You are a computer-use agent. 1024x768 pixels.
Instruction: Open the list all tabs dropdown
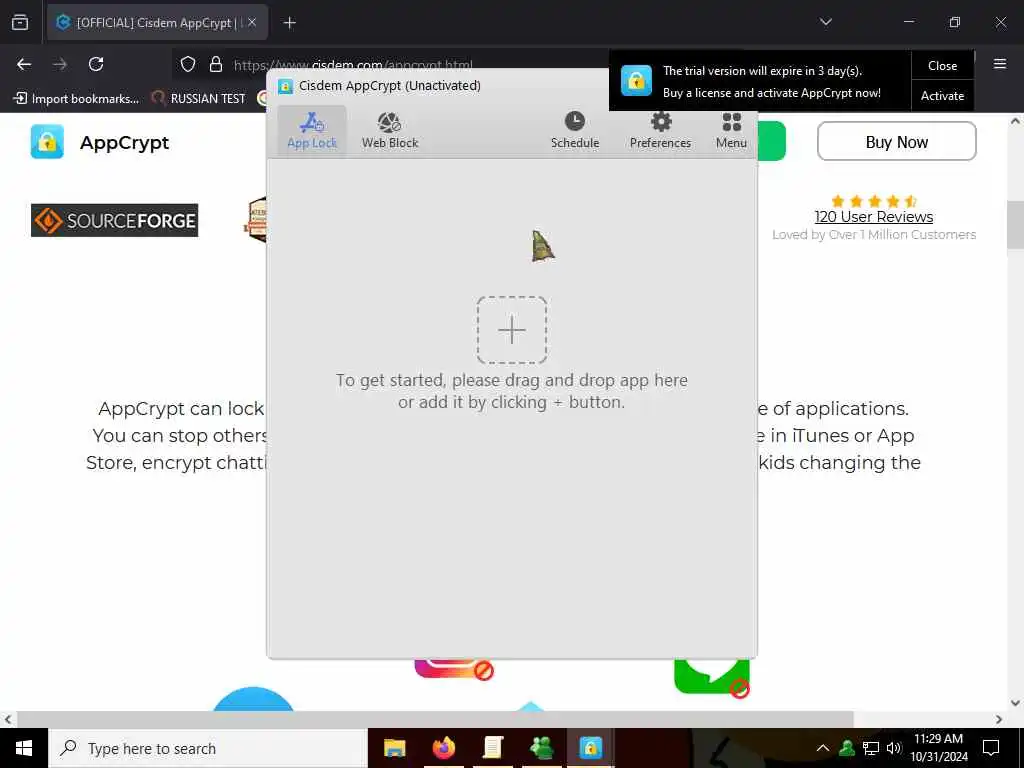(825, 22)
